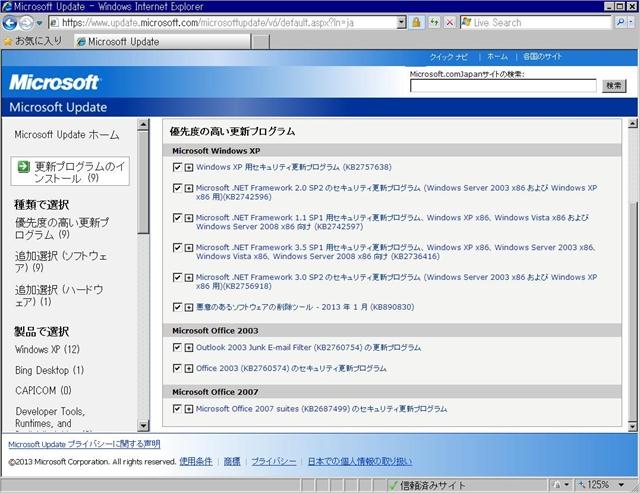Select 追加選択 (ソフトウェア) (9) category
The image size is (640, 493).
point(61,262)
